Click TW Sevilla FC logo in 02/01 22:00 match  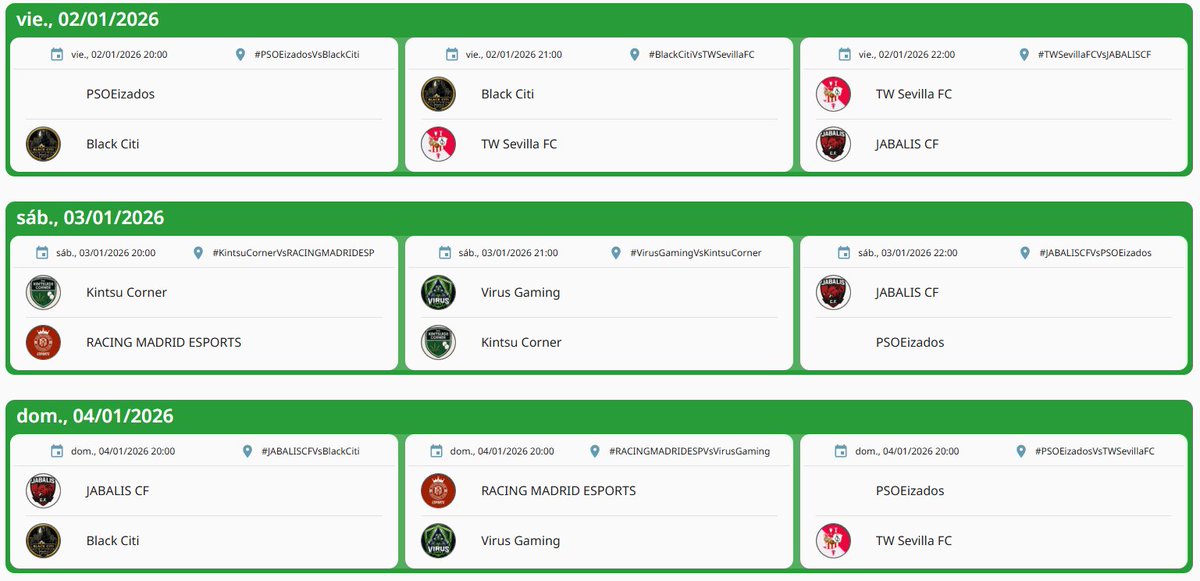833,94
